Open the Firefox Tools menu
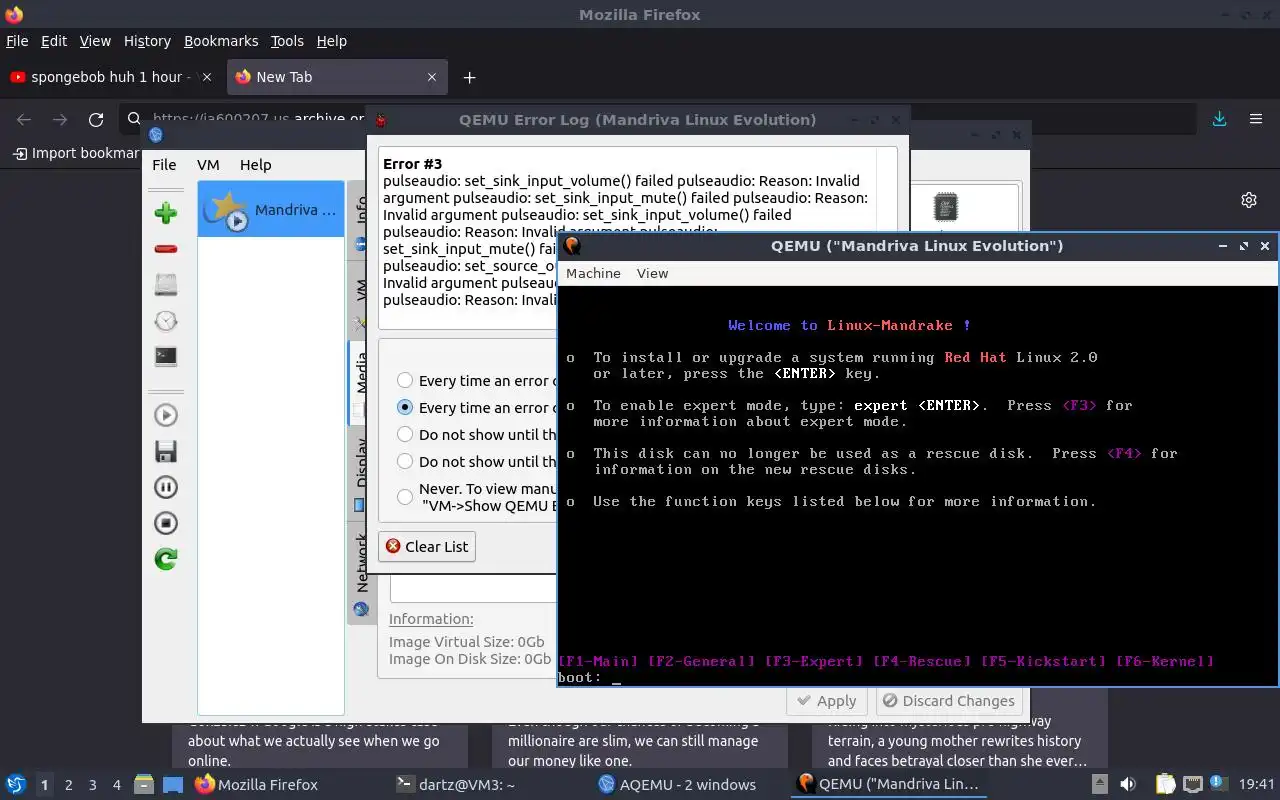 [x=287, y=41]
